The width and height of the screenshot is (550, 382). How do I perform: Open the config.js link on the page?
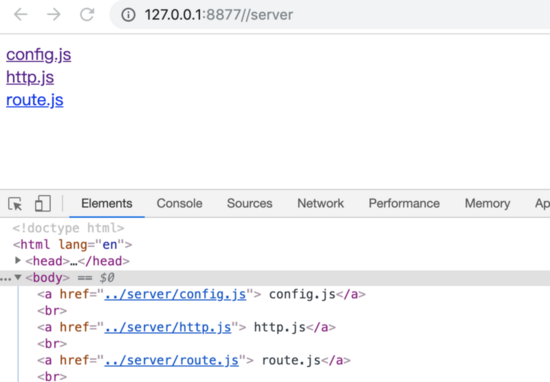tap(39, 55)
